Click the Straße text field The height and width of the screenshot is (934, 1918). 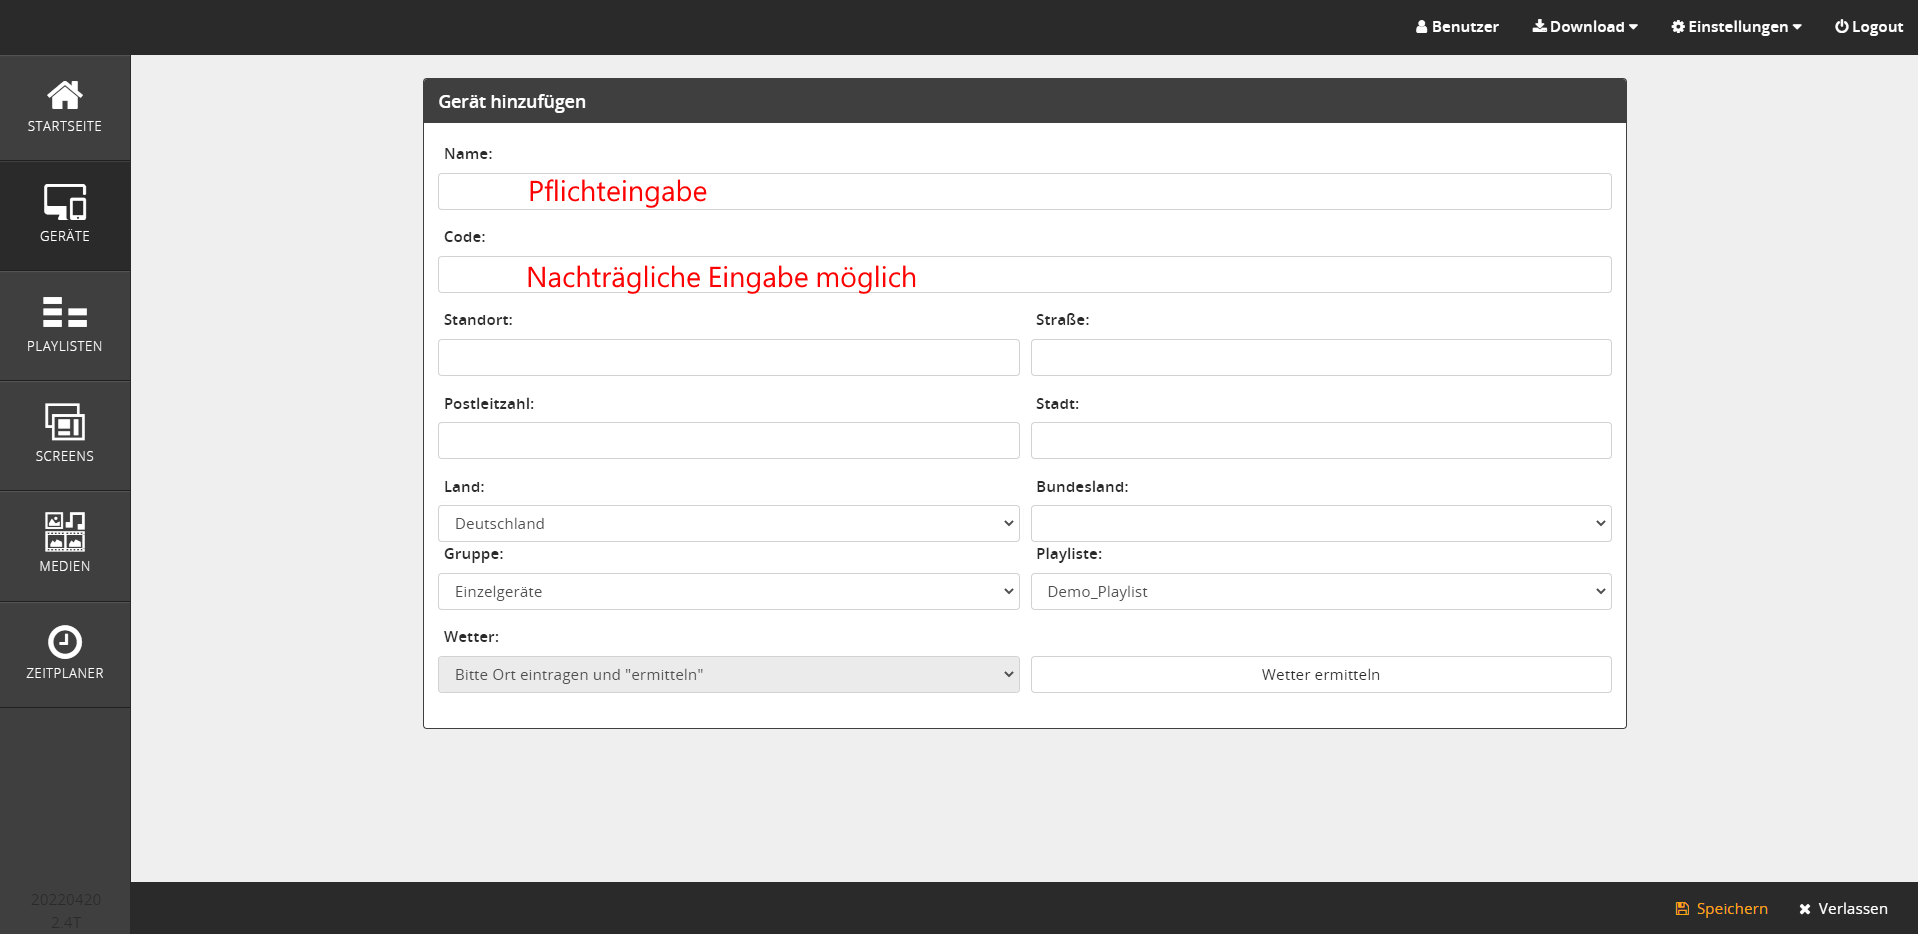(1320, 358)
